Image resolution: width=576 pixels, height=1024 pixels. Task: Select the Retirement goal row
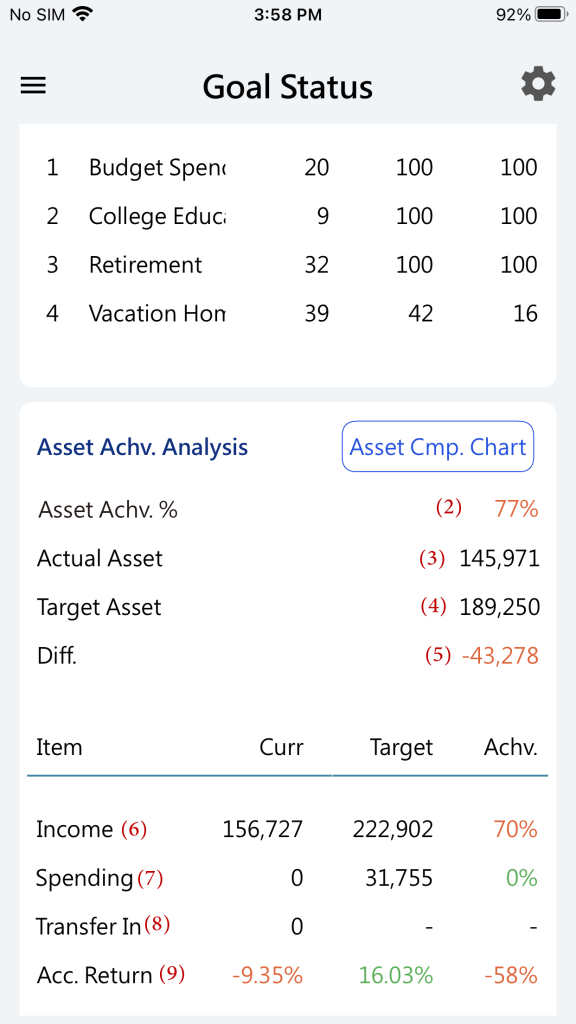pos(288,264)
